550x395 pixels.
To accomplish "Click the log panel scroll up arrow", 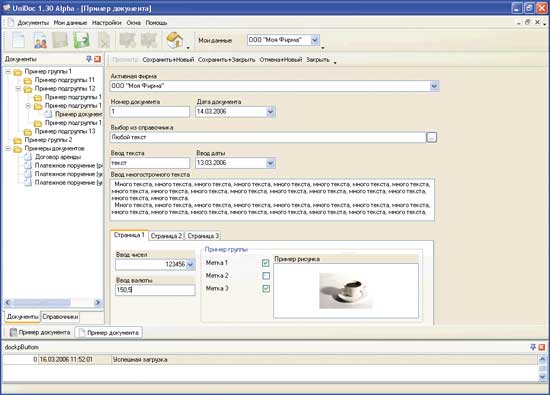I will (x=542, y=359).
